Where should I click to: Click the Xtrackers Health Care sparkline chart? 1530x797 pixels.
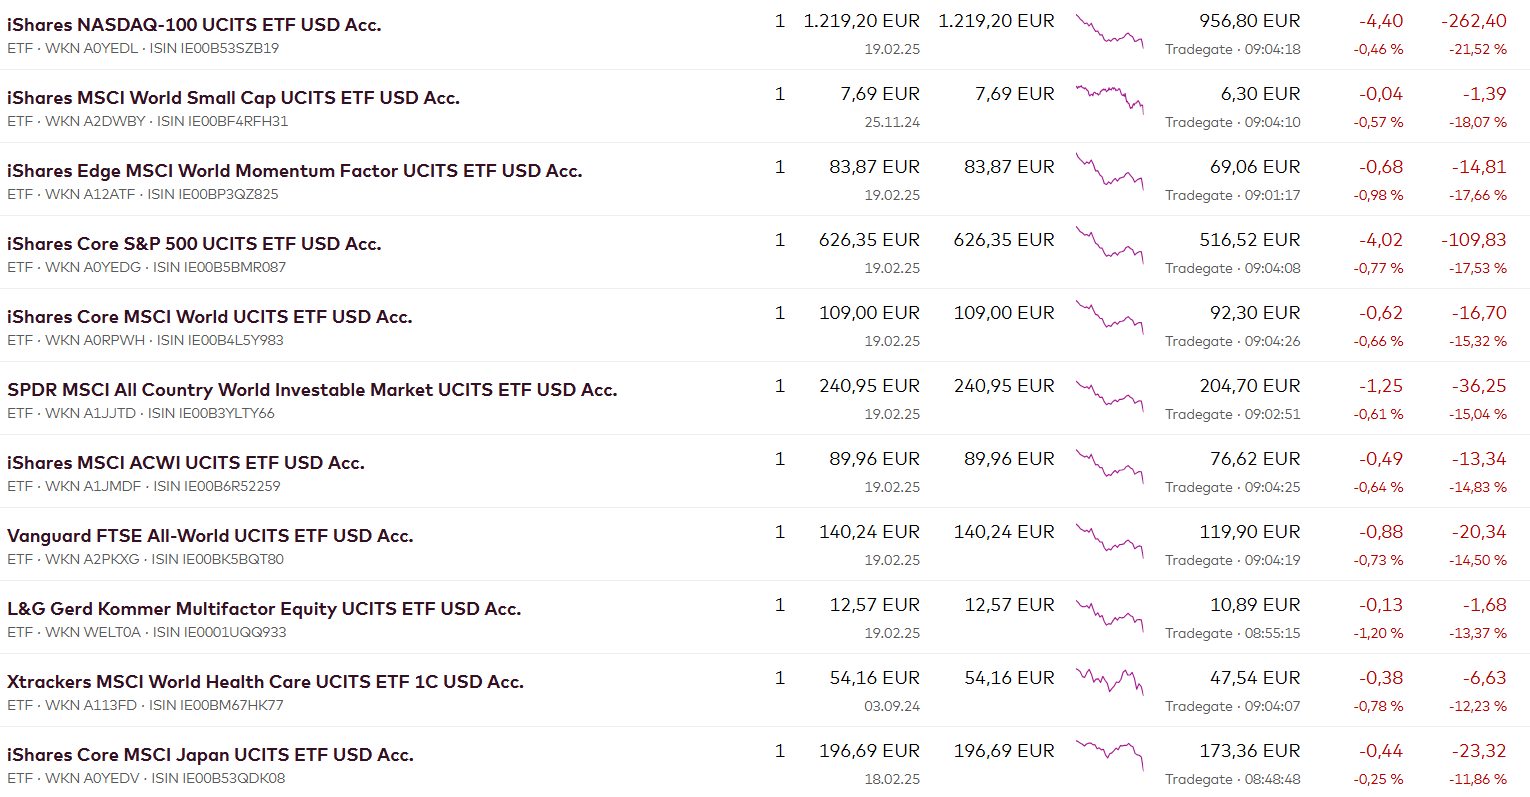pos(1109,682)
